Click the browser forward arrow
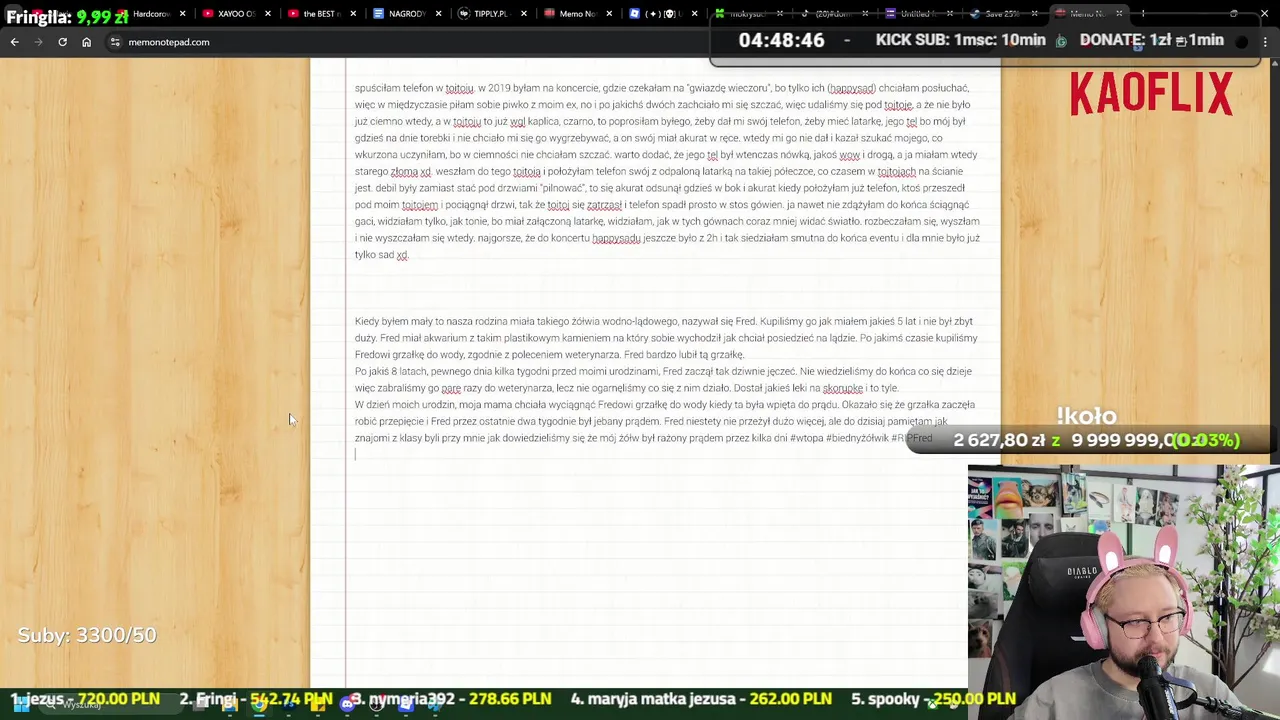The width and height of the screenshot is (1280, 720). tap(38, 42)
